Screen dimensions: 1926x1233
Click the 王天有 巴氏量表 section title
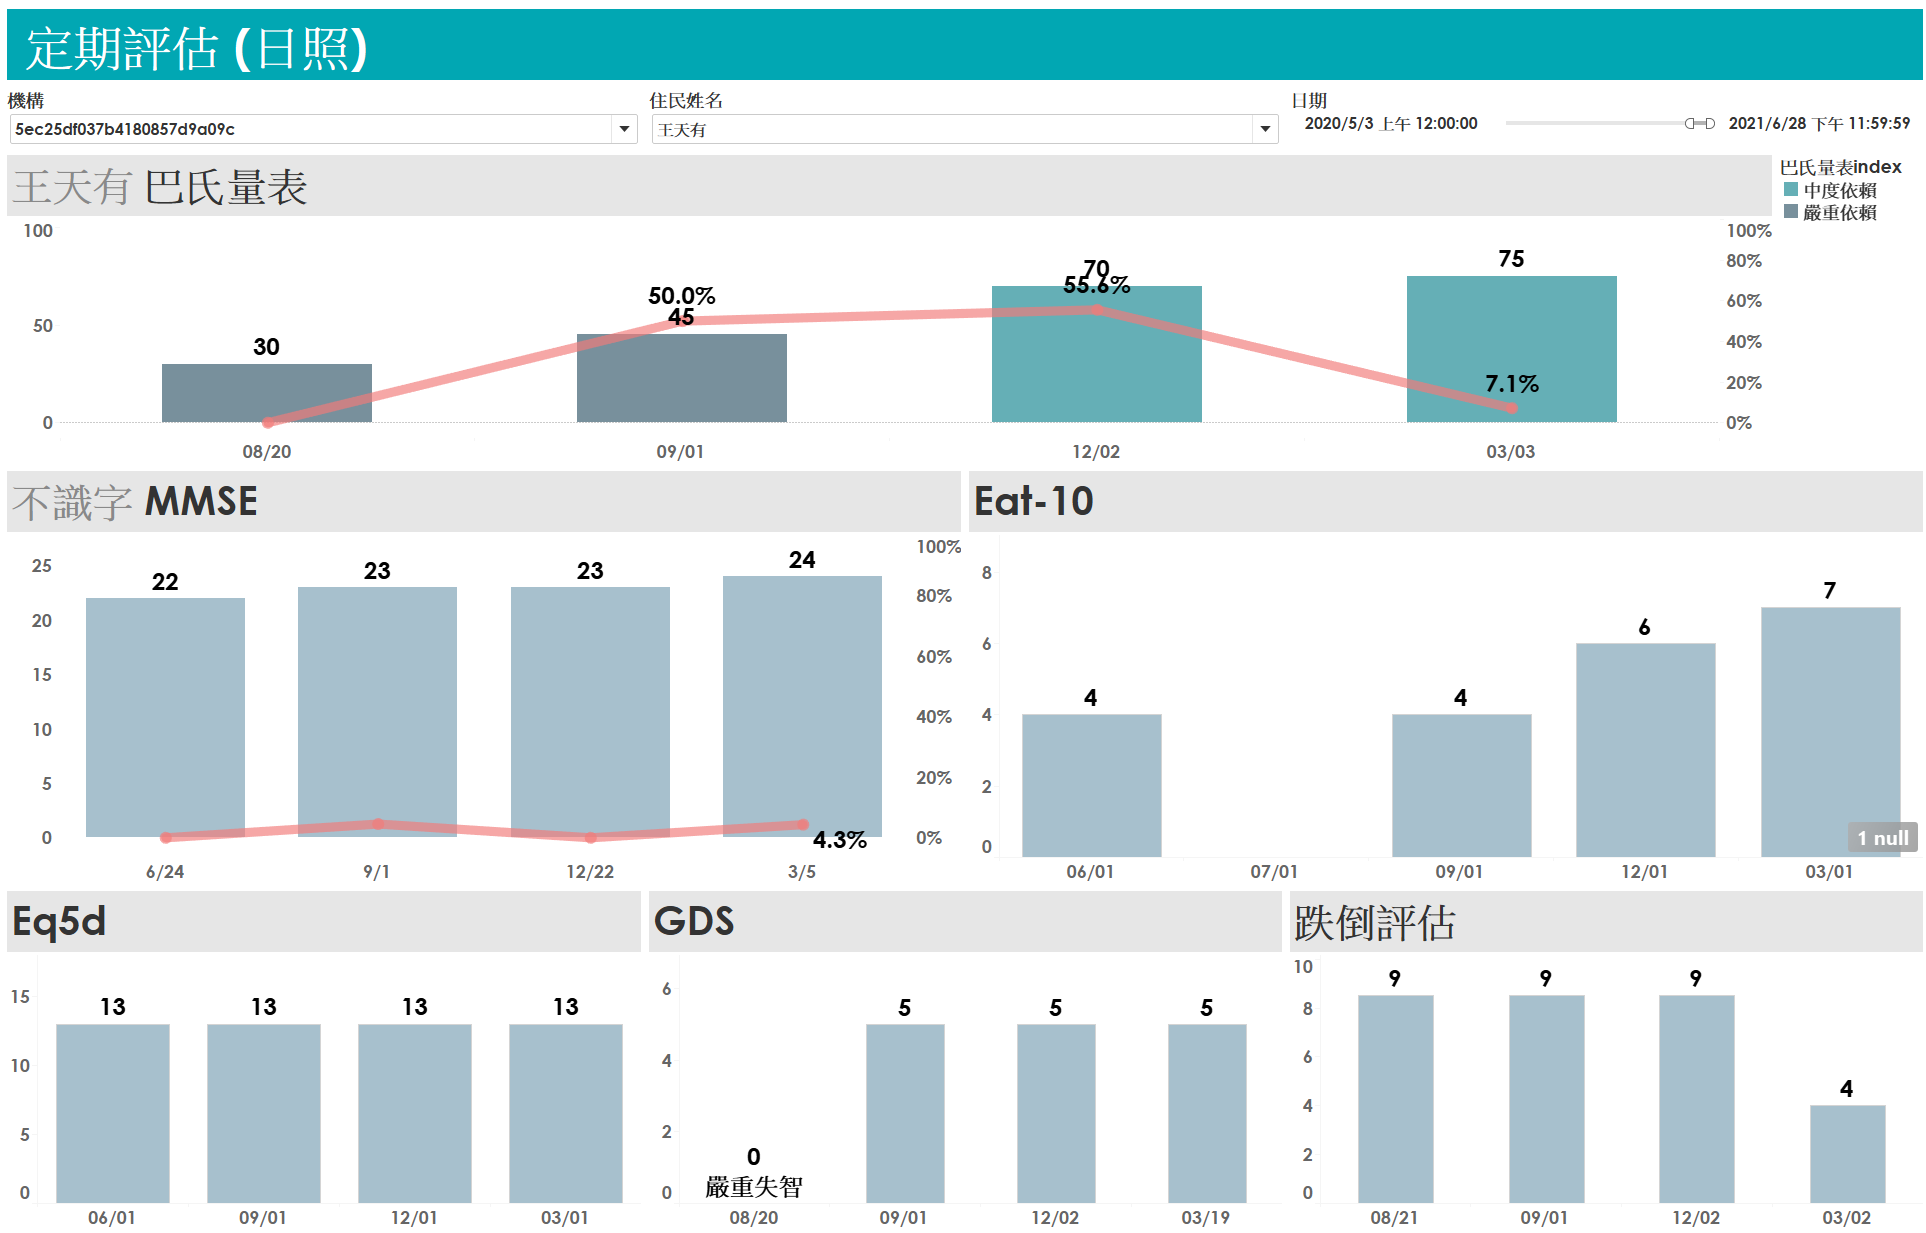point(160,187)
